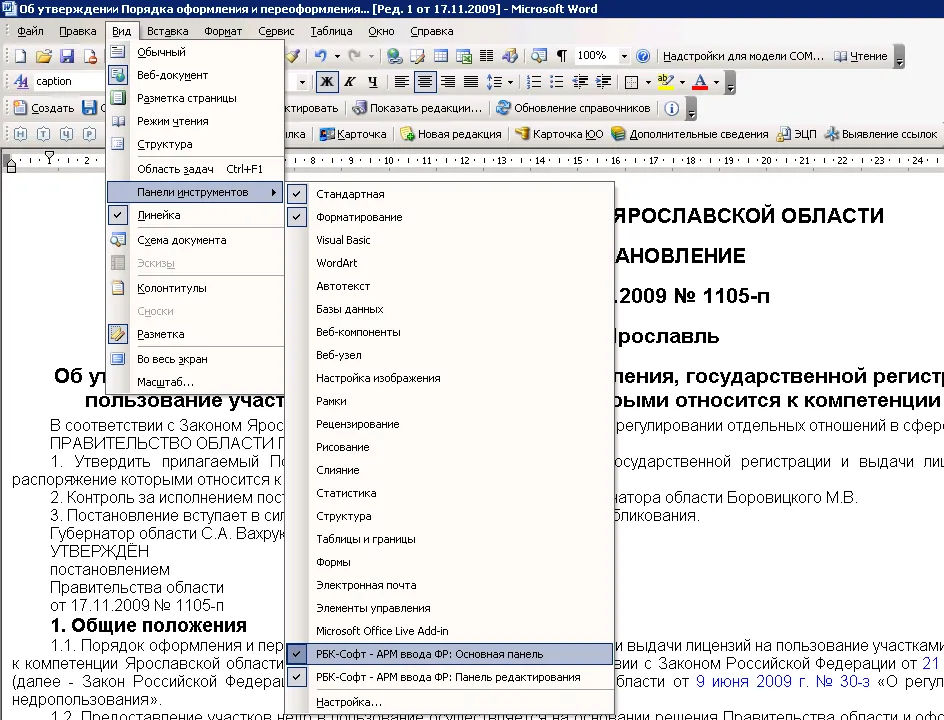Click the Insert Hyperlink globe icon
Viewport: 944px width, 720px height.
point(394,56)
